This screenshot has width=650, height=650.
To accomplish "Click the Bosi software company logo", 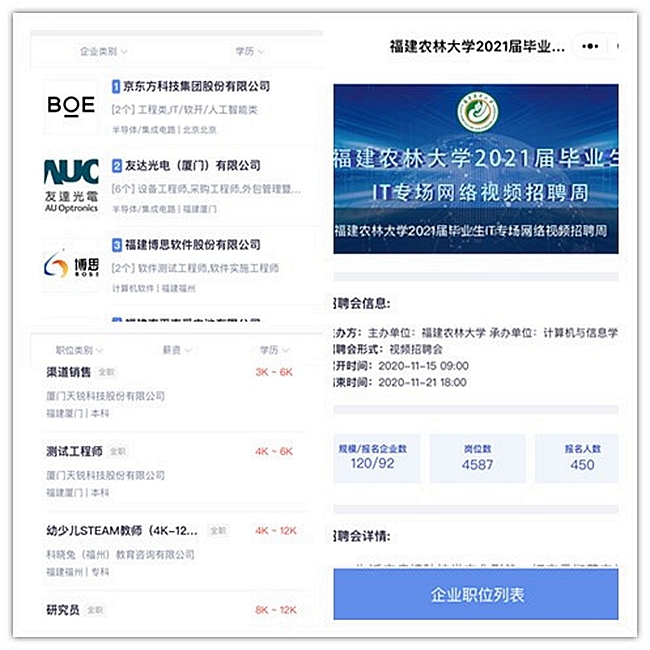I will [x=71, y=265].
